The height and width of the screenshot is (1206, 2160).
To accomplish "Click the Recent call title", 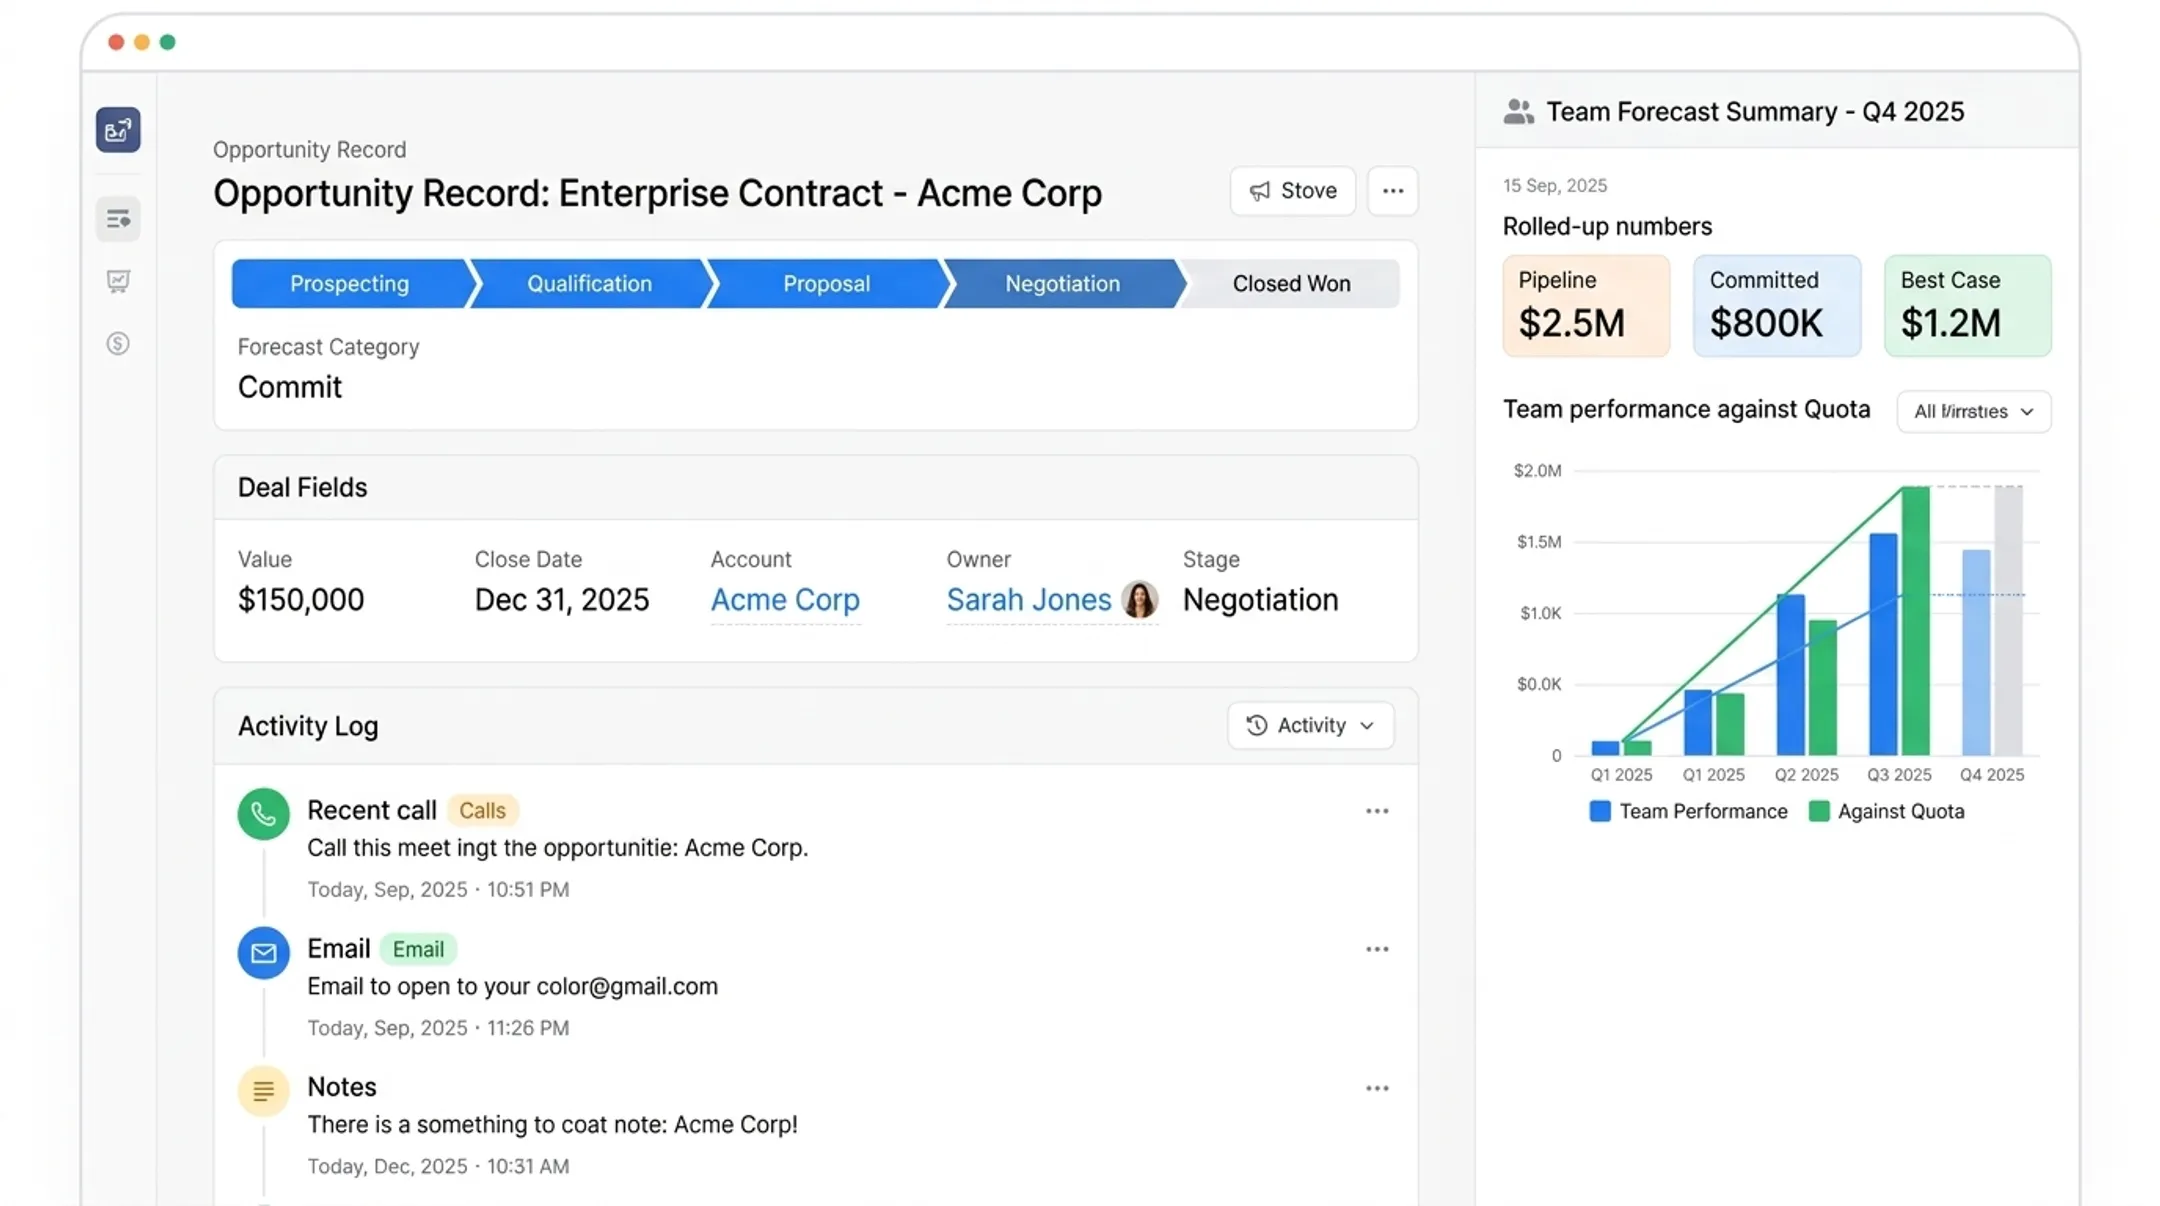I will point(372,811).
